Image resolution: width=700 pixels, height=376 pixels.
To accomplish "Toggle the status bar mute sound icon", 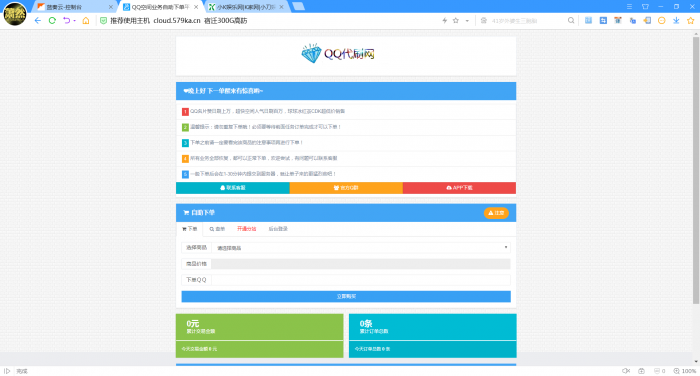I will click(x=626, y=371).
